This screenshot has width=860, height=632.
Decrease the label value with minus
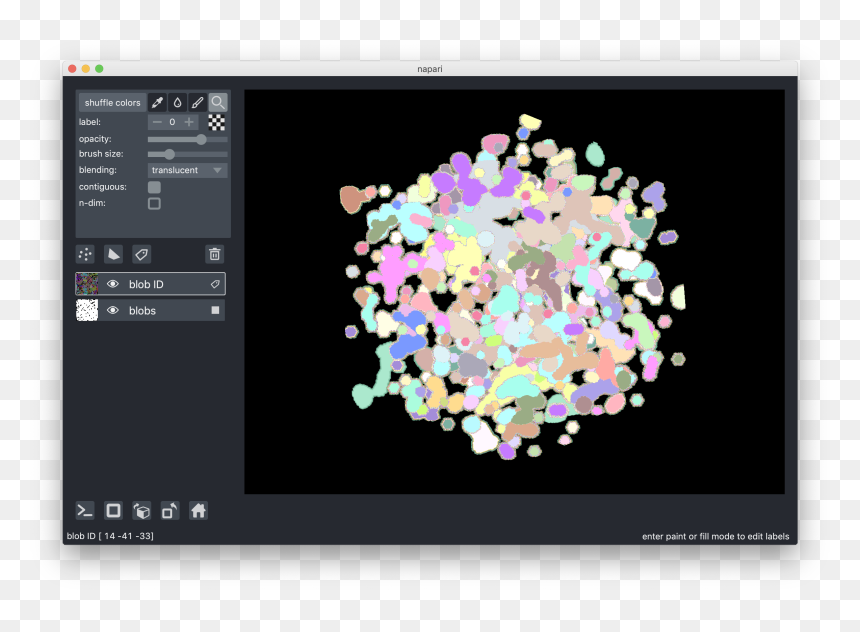pos(157,122)
